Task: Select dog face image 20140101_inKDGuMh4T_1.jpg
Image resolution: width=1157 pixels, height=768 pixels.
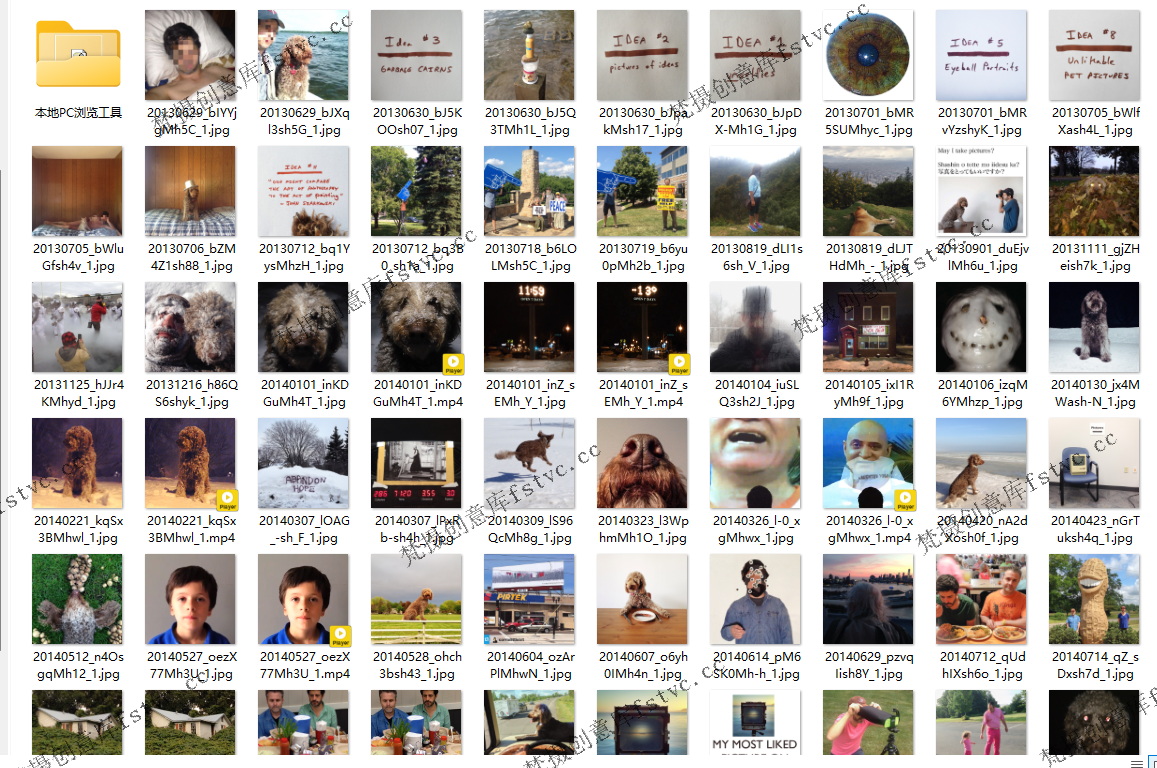Action: coord(303,327)
